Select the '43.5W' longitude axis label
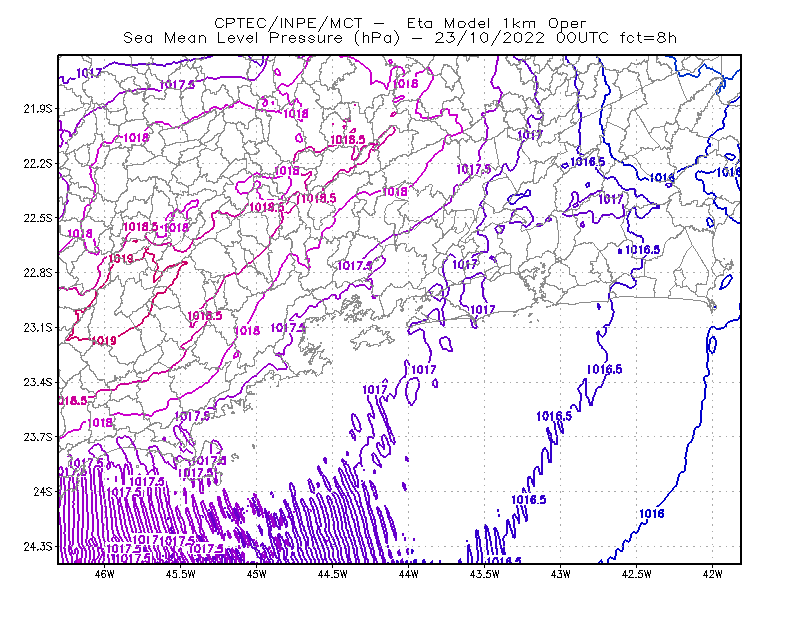Screen dimensions: 800x618 tap(485, 574)
